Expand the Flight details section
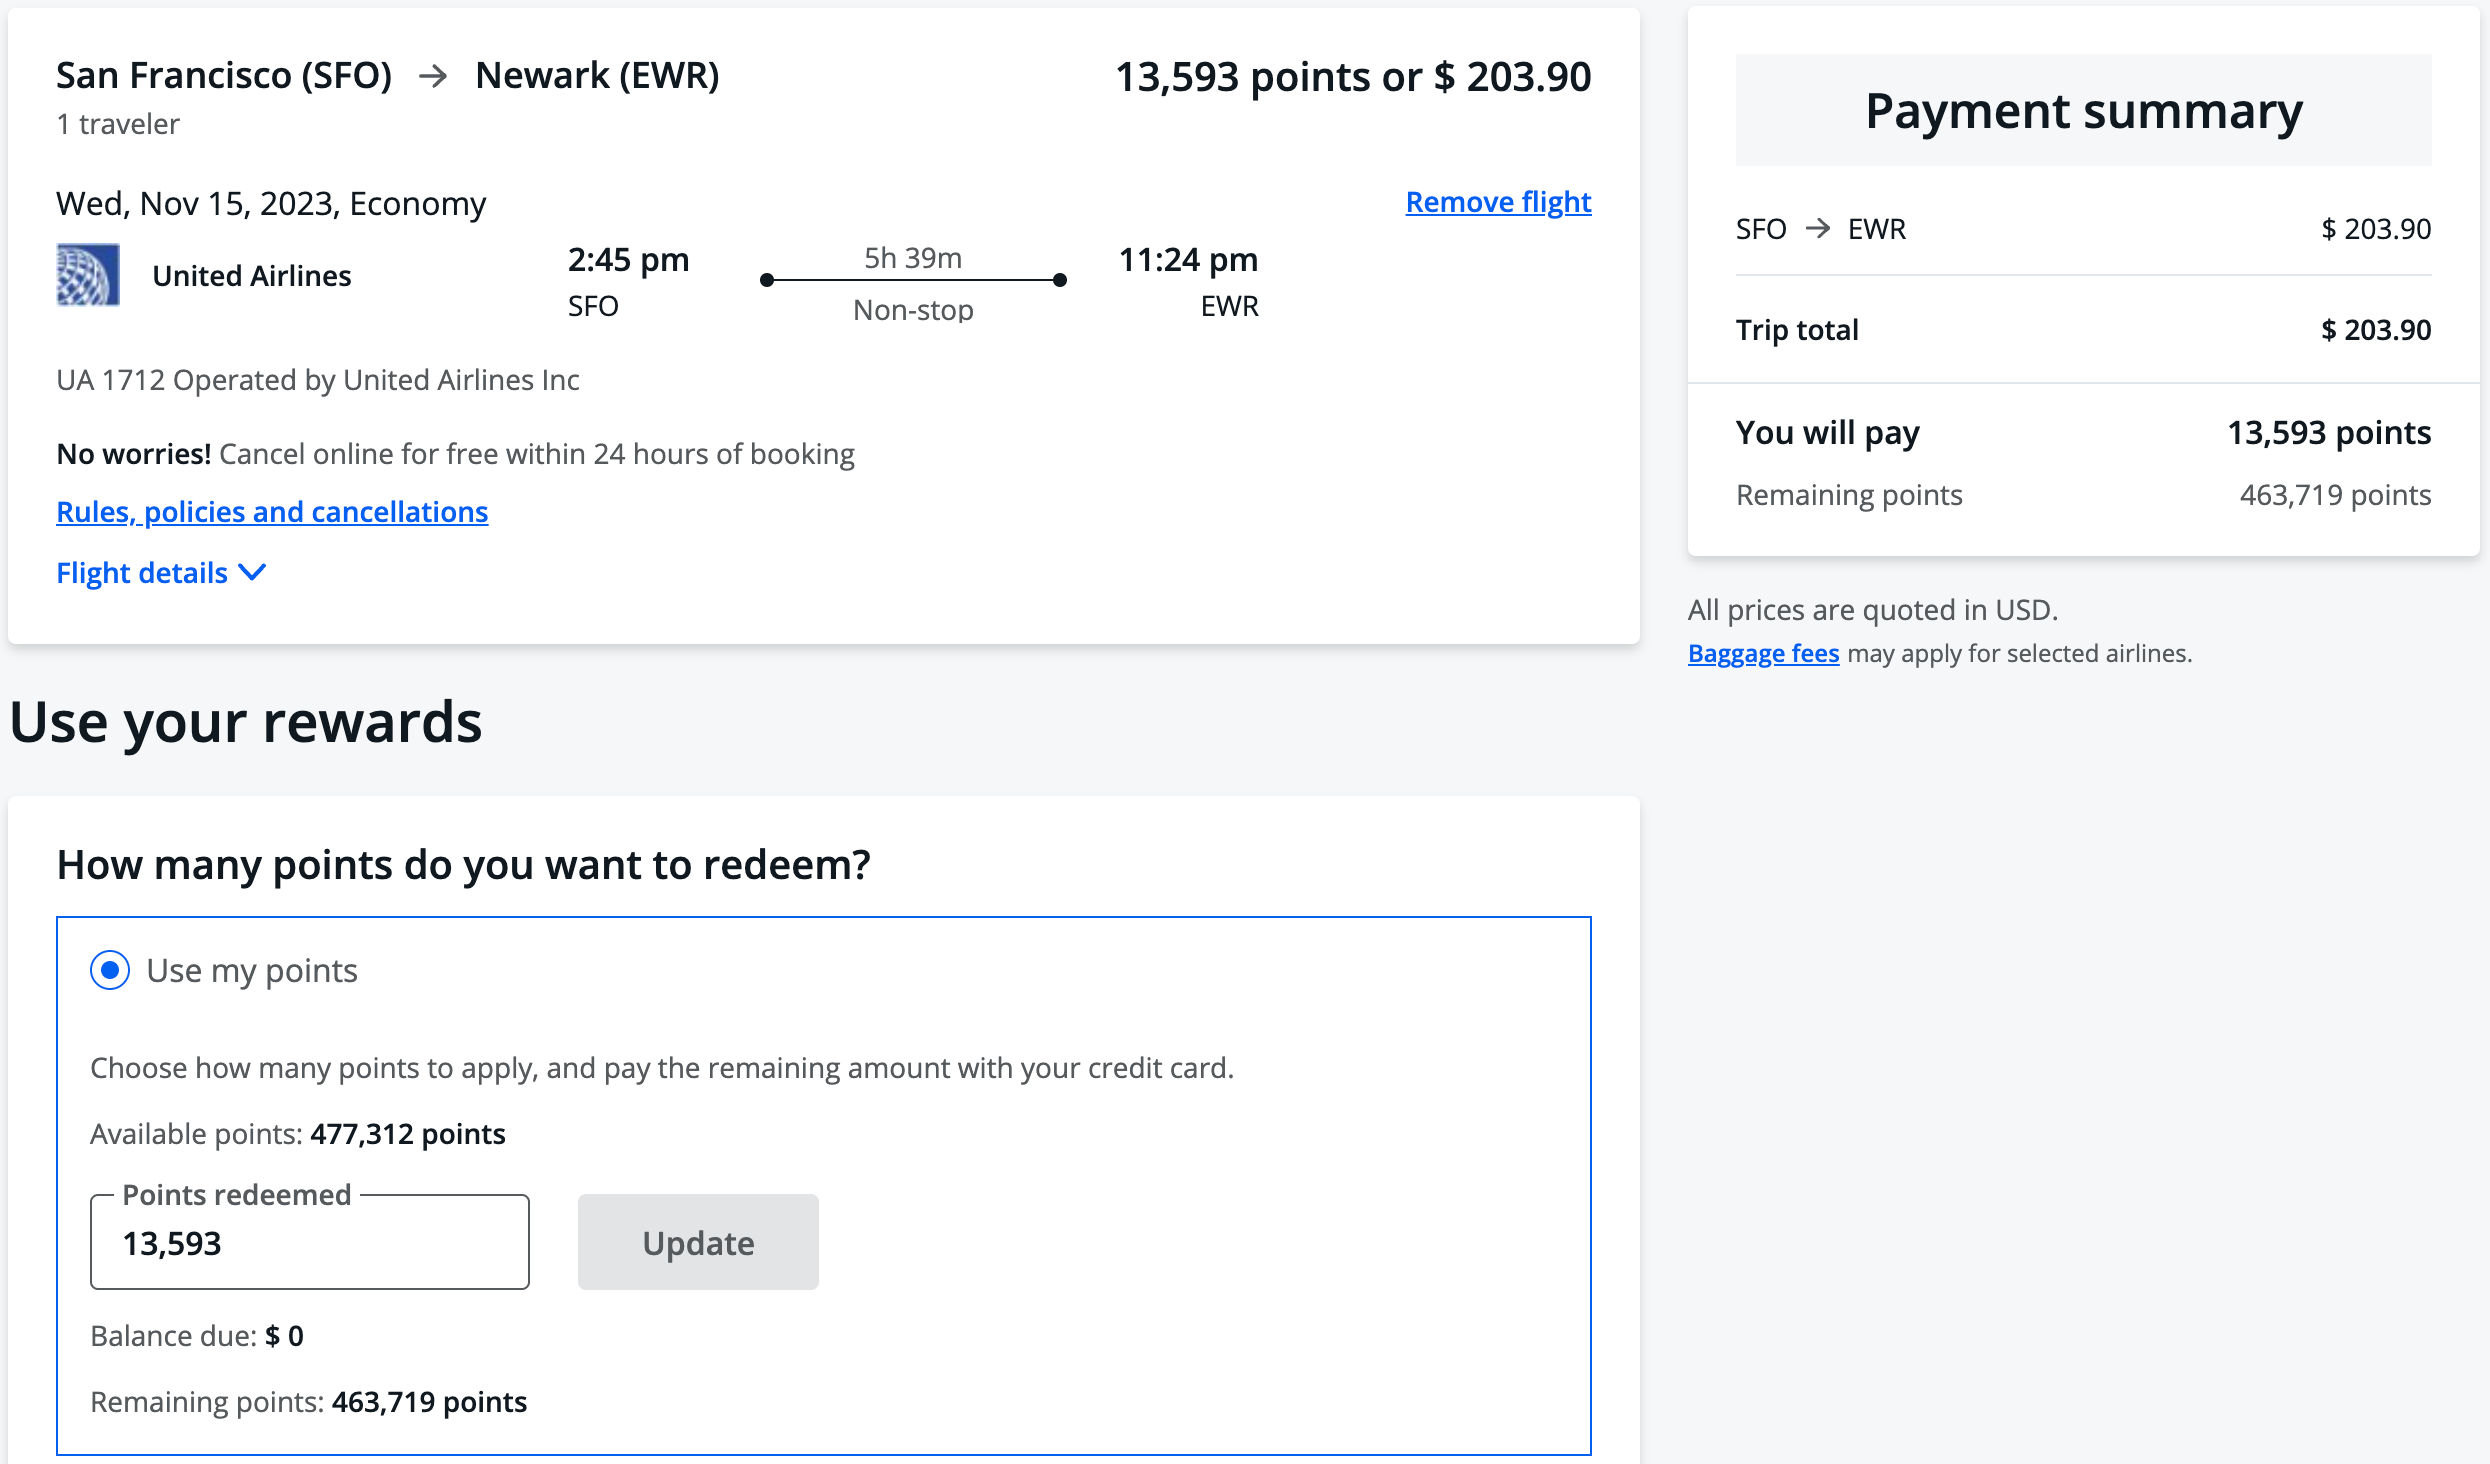 (x=161, y=573)
